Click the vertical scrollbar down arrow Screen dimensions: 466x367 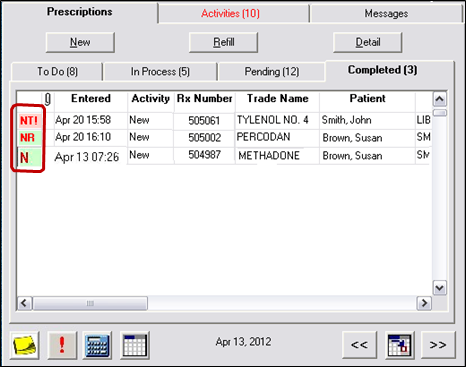[439, 288]
